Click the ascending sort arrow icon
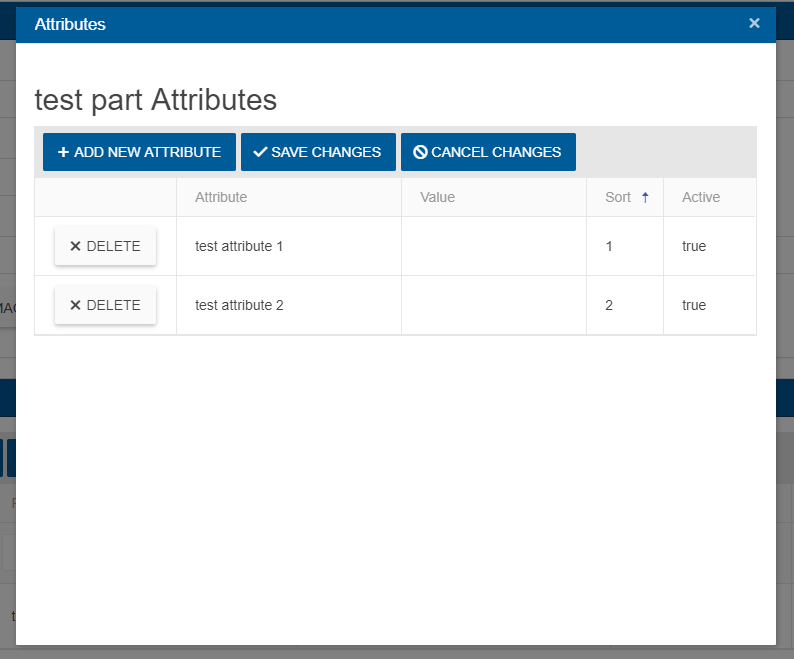Viewport: 794px width, 659px height. [x=645, y=197]
